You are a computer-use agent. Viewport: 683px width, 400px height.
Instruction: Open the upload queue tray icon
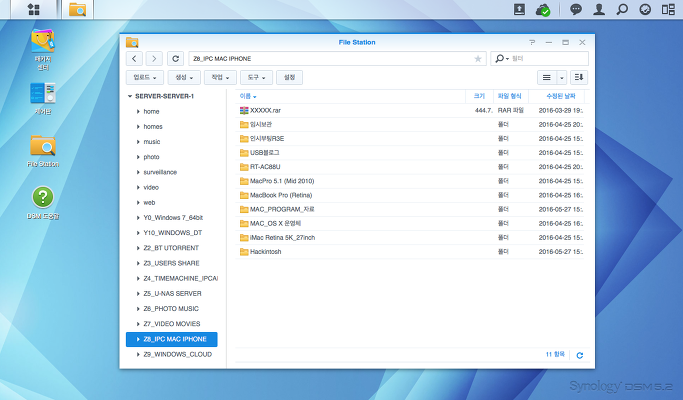click(519, 9)
